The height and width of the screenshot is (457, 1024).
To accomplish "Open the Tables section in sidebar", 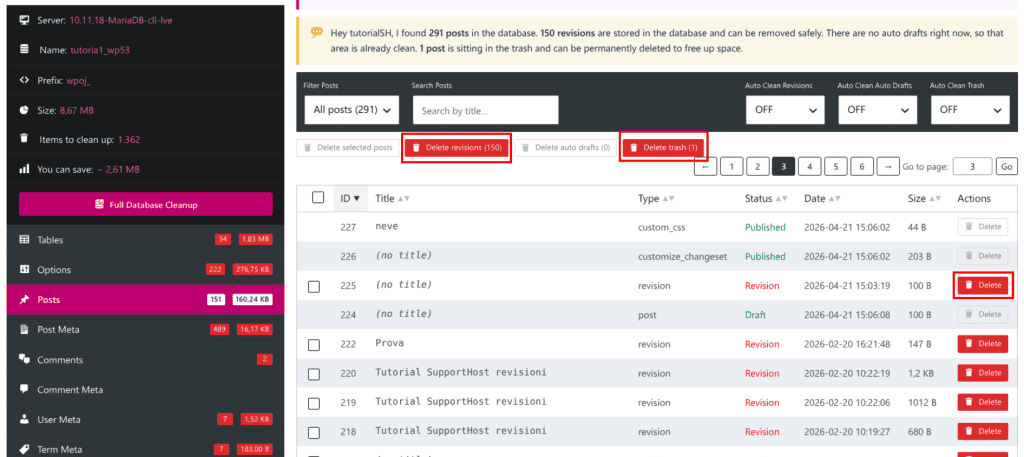I will coord(145,240).
